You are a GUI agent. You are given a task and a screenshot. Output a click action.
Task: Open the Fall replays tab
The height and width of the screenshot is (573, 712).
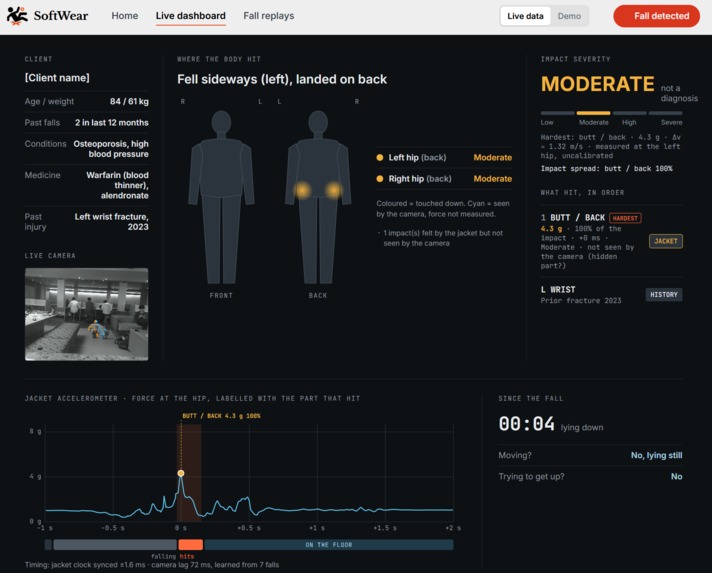268,16
